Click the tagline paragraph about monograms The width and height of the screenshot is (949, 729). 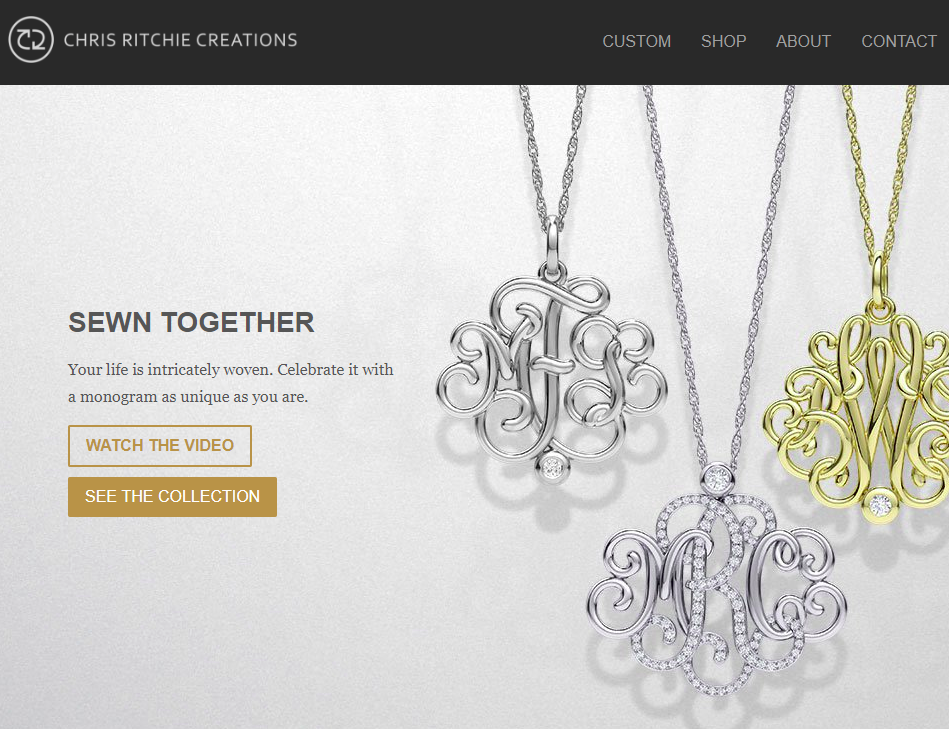point(231,383)
